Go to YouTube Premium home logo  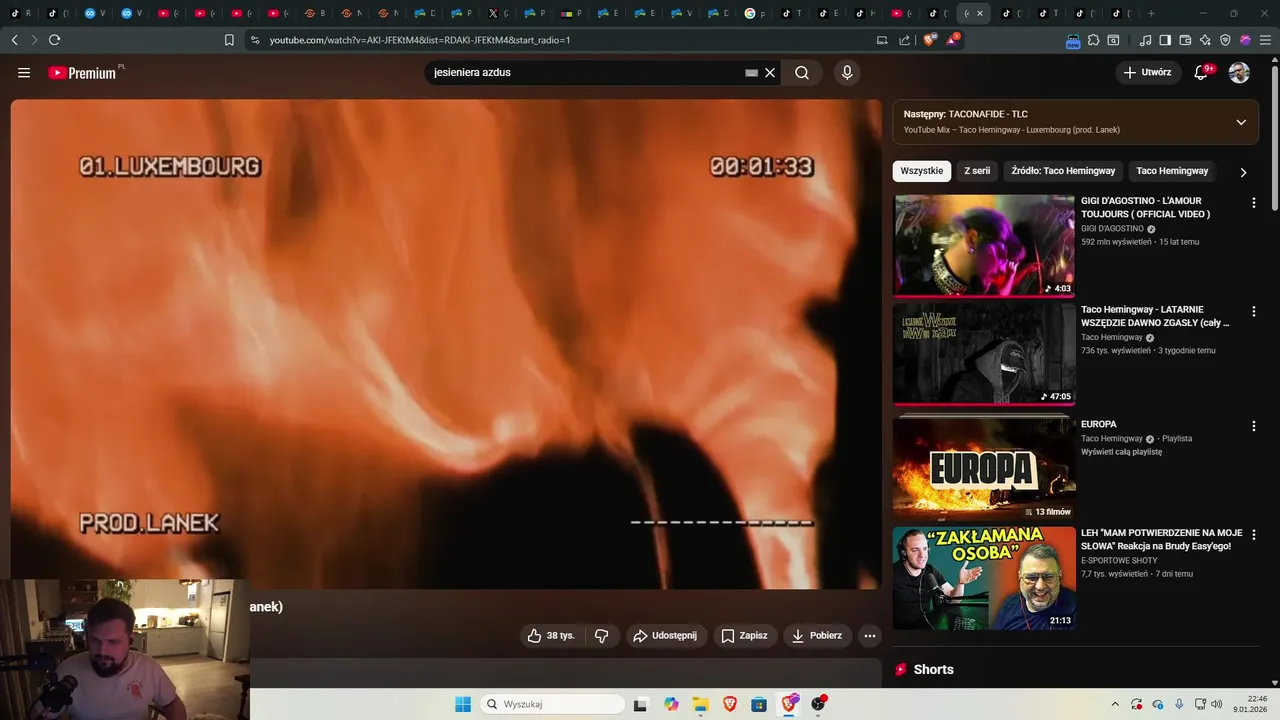pyautogui.click(x=82, y=73)
